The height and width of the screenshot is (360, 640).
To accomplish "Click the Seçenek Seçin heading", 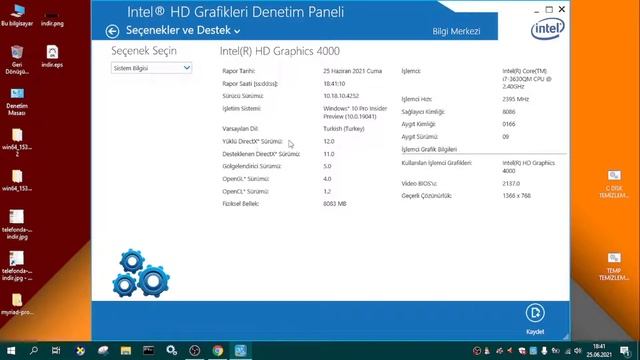I will tap(144, 51).
